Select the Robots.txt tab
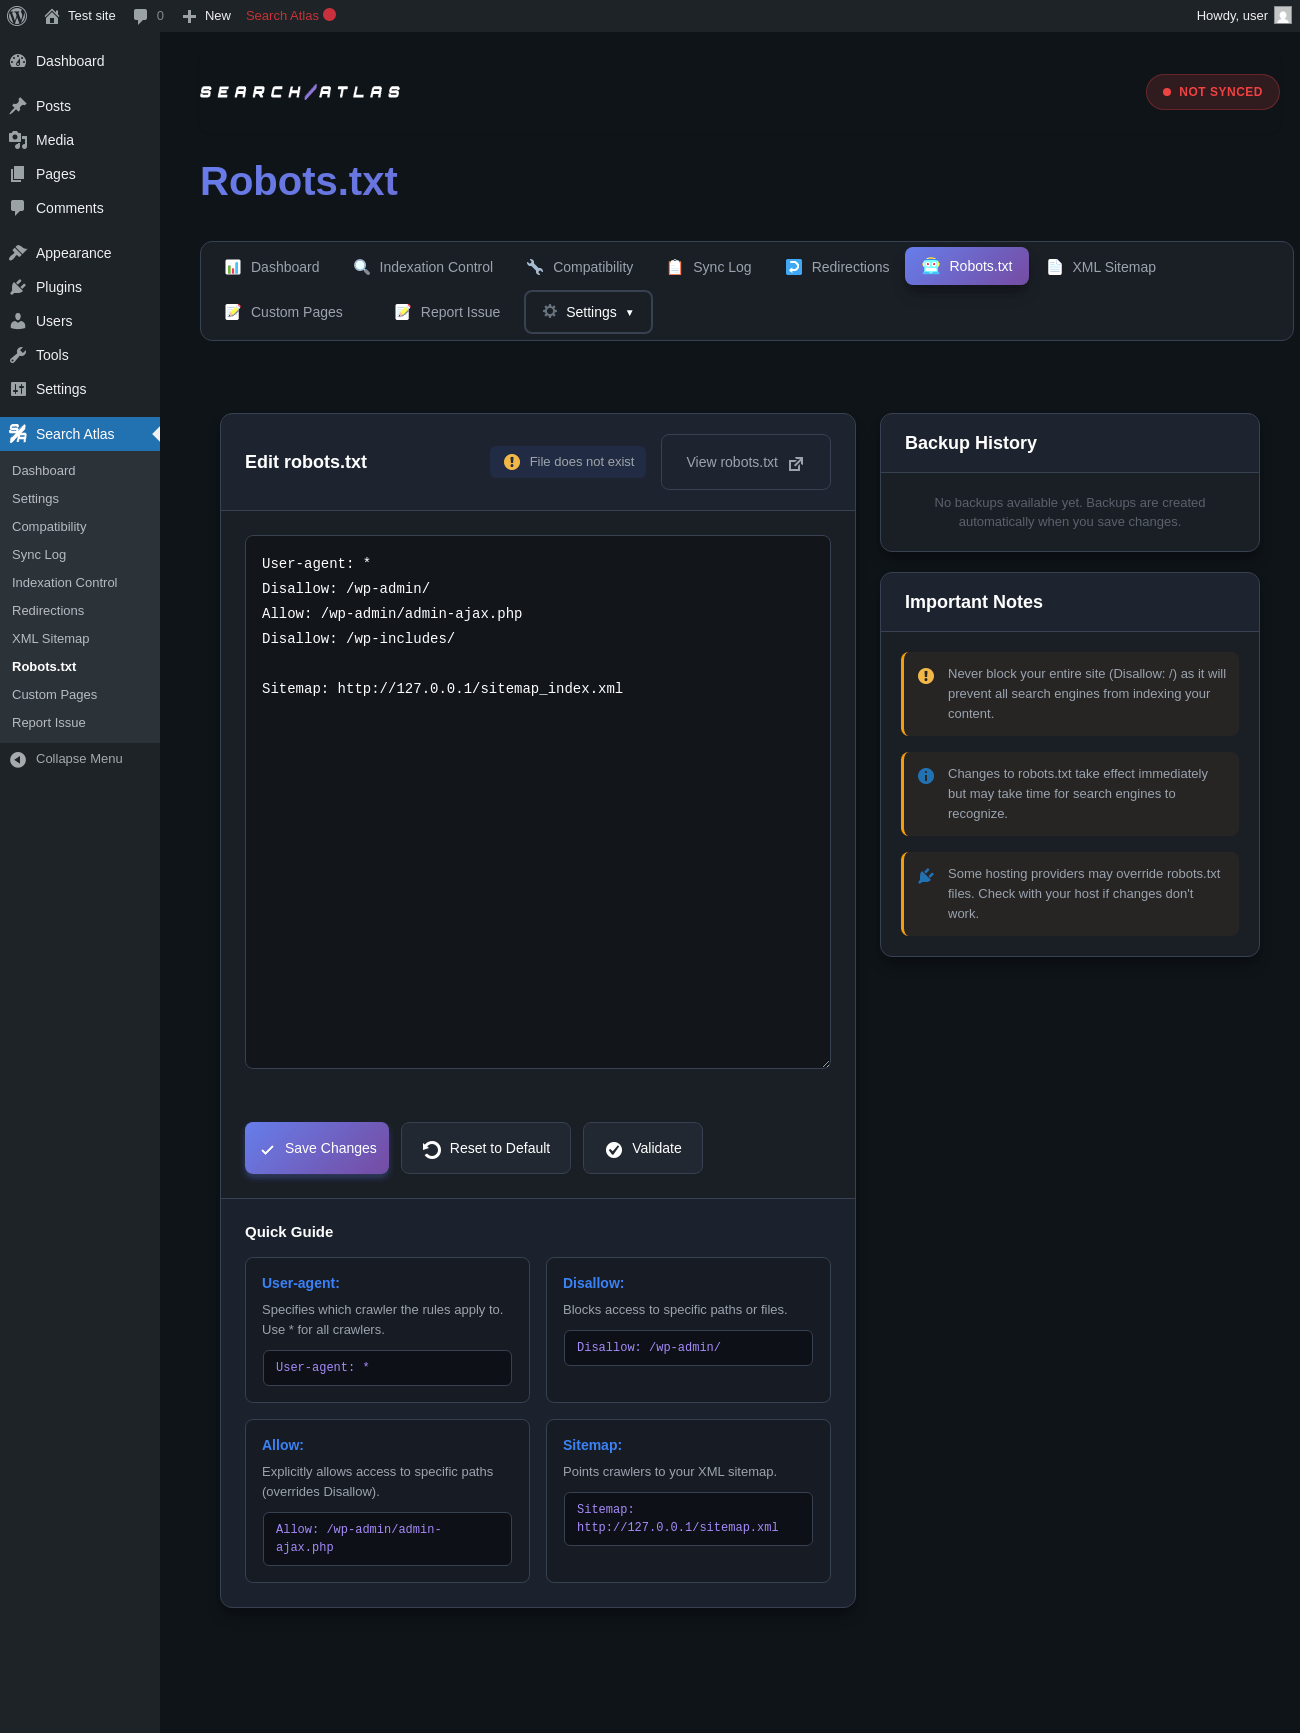 pos(967,266)
